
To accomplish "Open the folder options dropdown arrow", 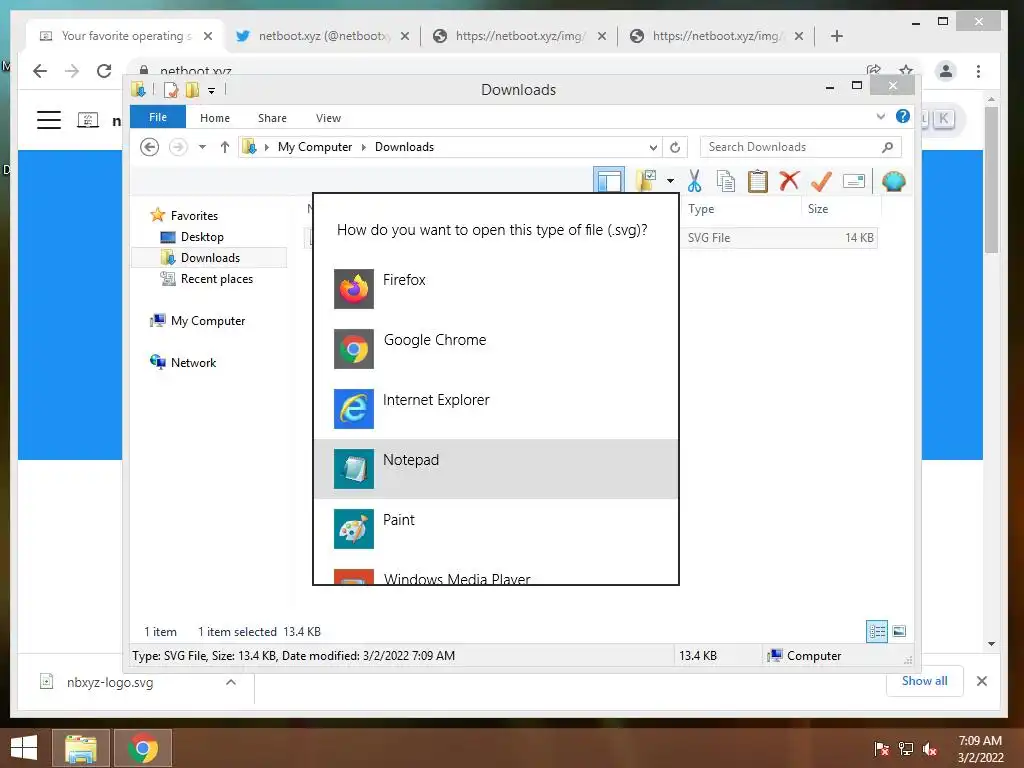I will 671,181.
